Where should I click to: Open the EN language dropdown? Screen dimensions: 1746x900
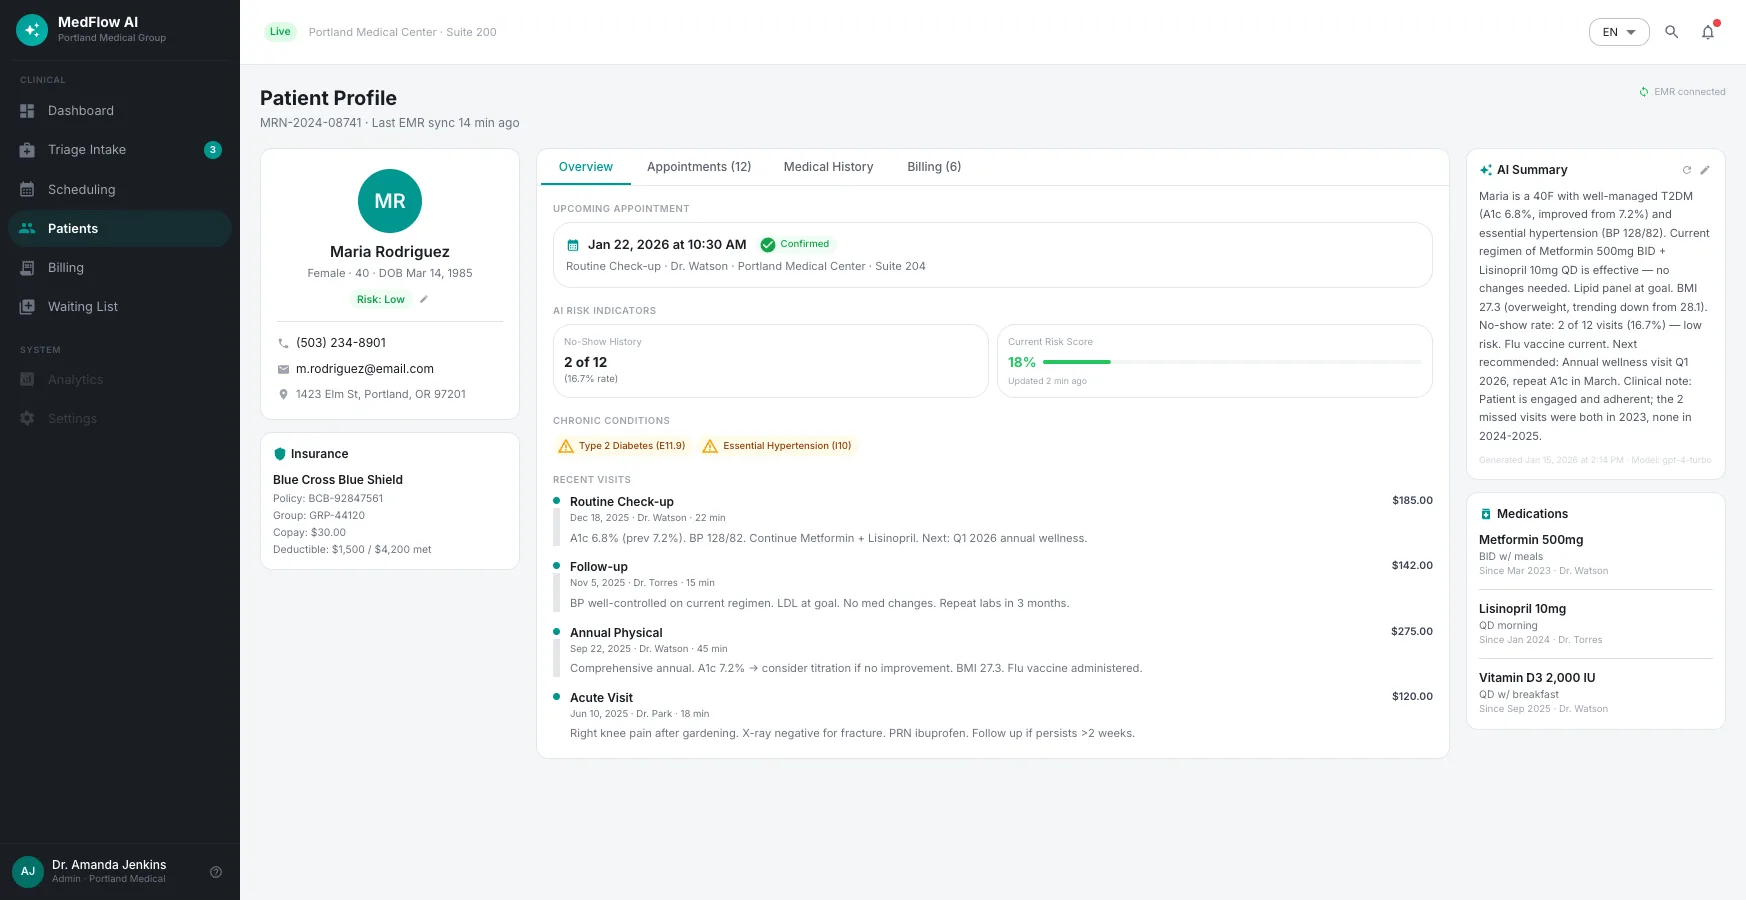[x=1619, y=32]
